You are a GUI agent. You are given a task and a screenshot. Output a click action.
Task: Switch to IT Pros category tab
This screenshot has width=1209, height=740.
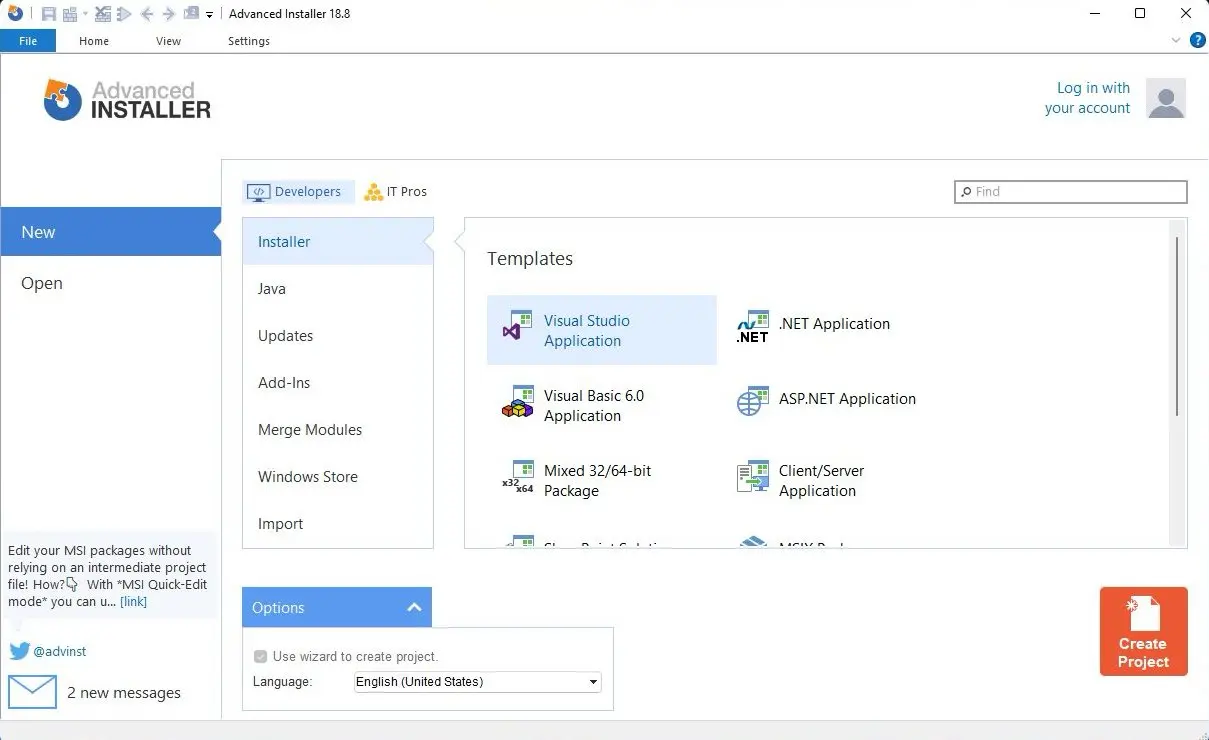pyautogui.click(x=396, y=192)
